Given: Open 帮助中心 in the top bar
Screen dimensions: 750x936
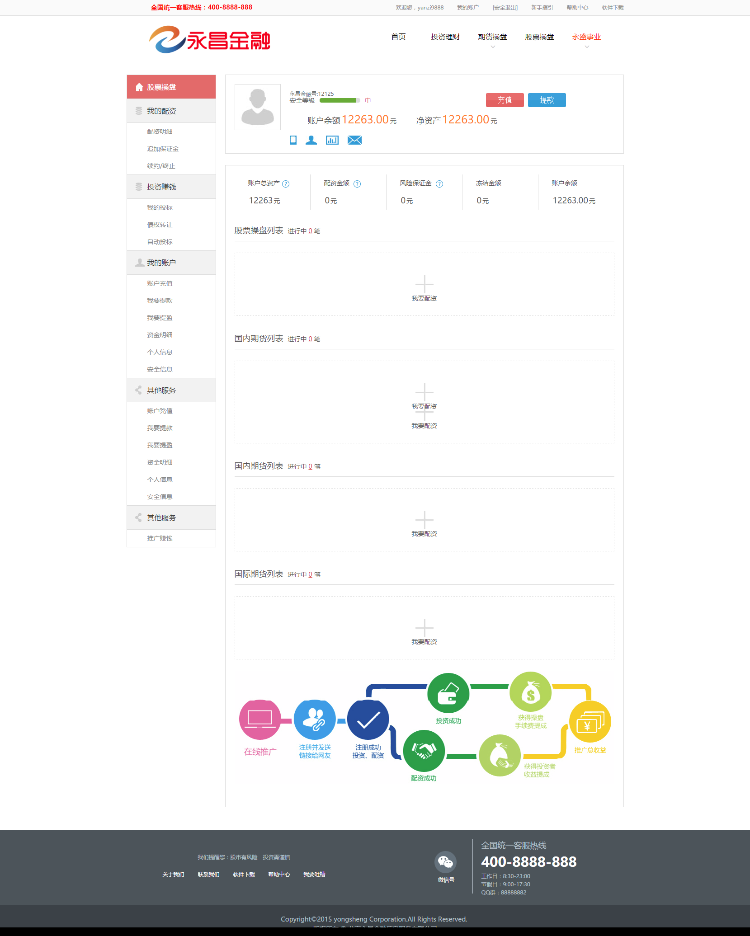Looking at the screenshot, I should [577, 8].
